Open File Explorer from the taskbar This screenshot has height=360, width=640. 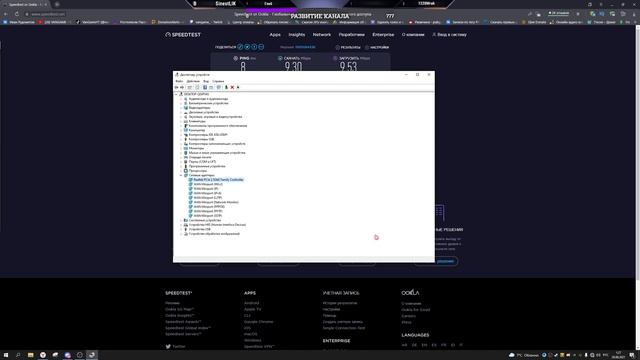point(31,355)
